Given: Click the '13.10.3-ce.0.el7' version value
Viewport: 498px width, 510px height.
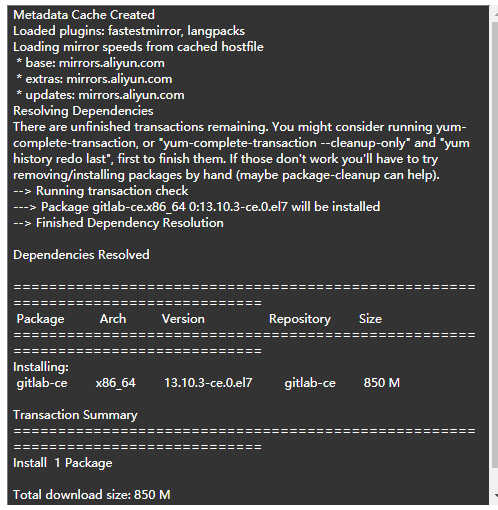Looking at the screenshot, I should click(x=208, y=383).
